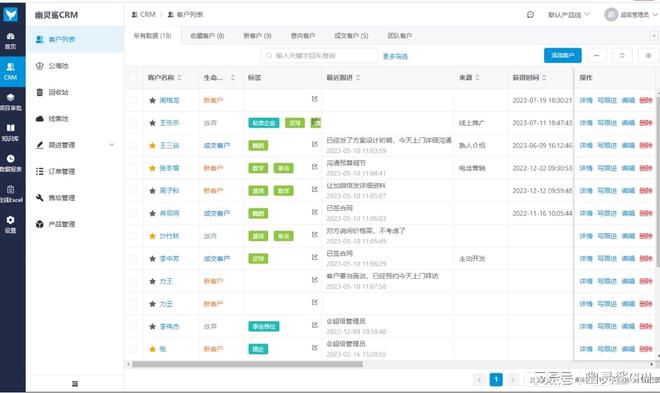
Task: Tick the checkbox for 李中芳 row
Action: point(133,259)
